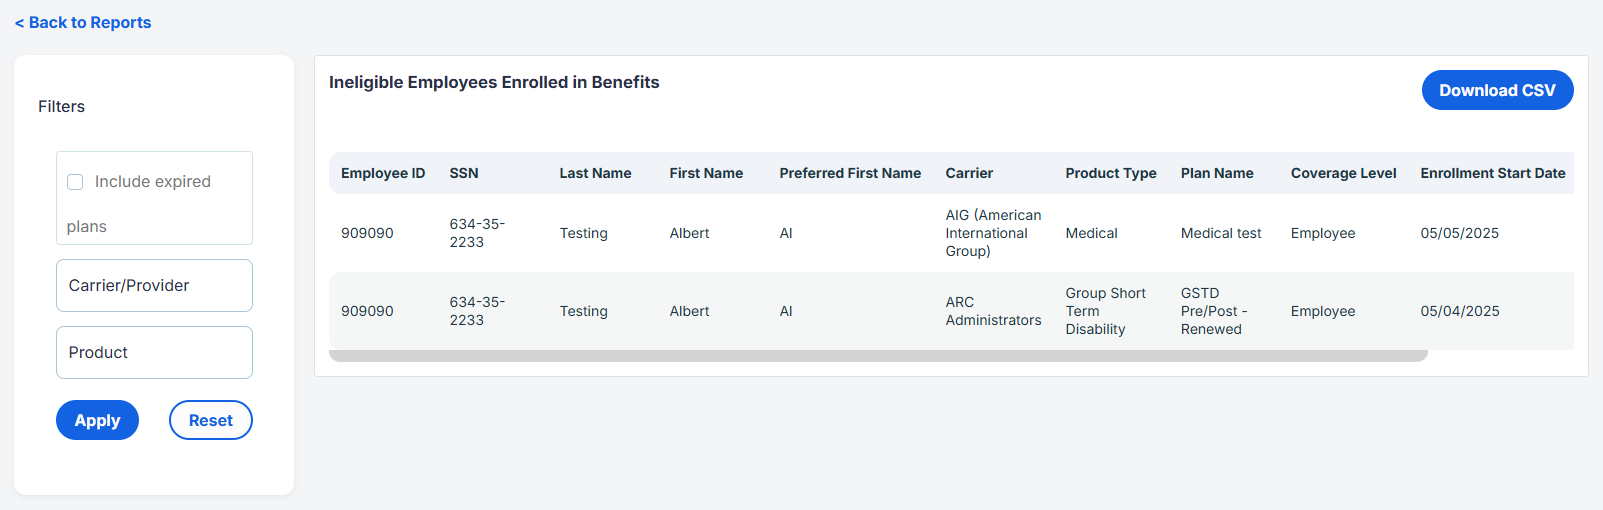Apply the selected filters

click(97, 420)
